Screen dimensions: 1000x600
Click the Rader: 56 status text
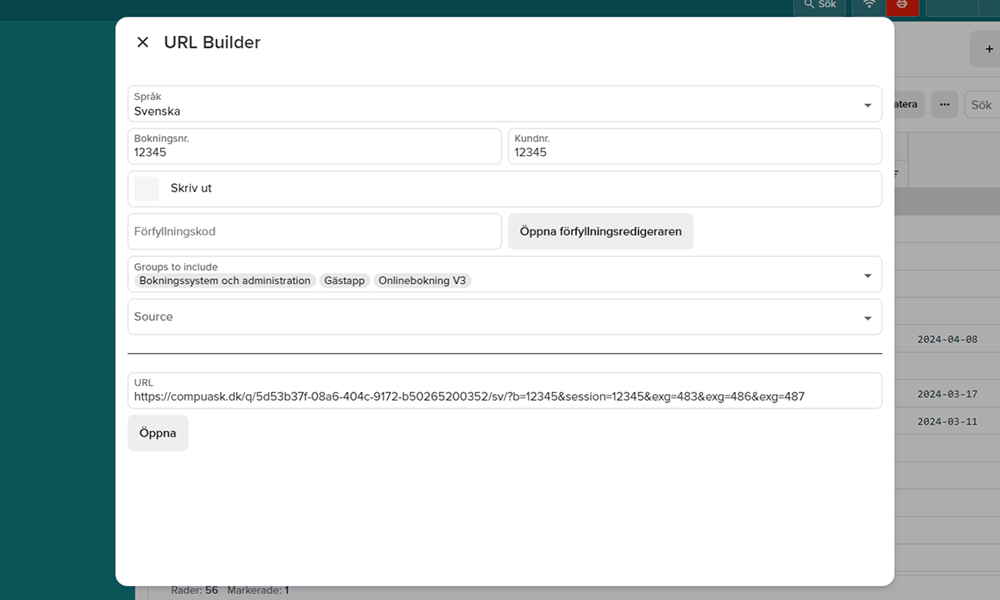point(195,590)
